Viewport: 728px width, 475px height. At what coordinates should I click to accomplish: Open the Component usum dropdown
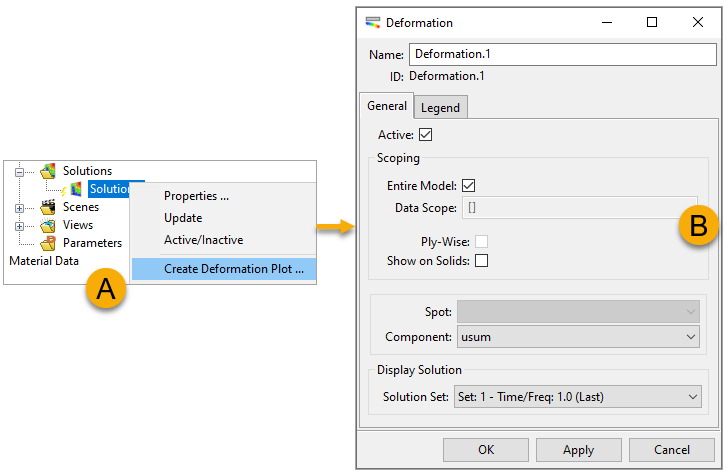[x=578, y=337]
